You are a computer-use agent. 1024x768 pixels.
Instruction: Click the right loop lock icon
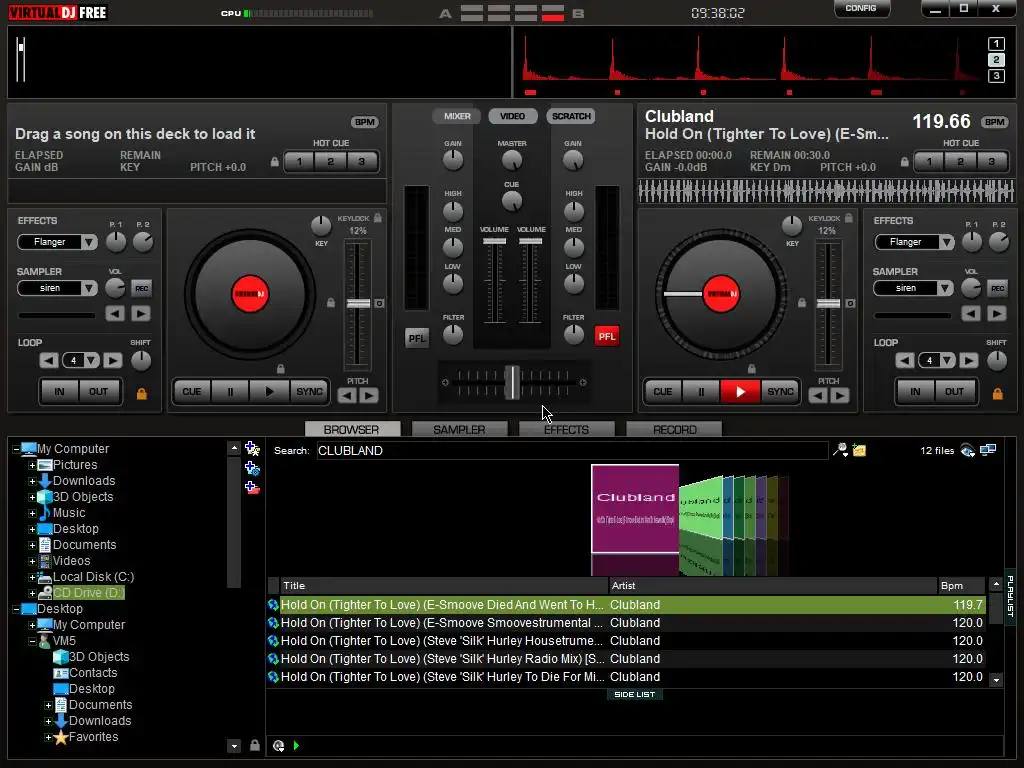click(x=998, y=393)
